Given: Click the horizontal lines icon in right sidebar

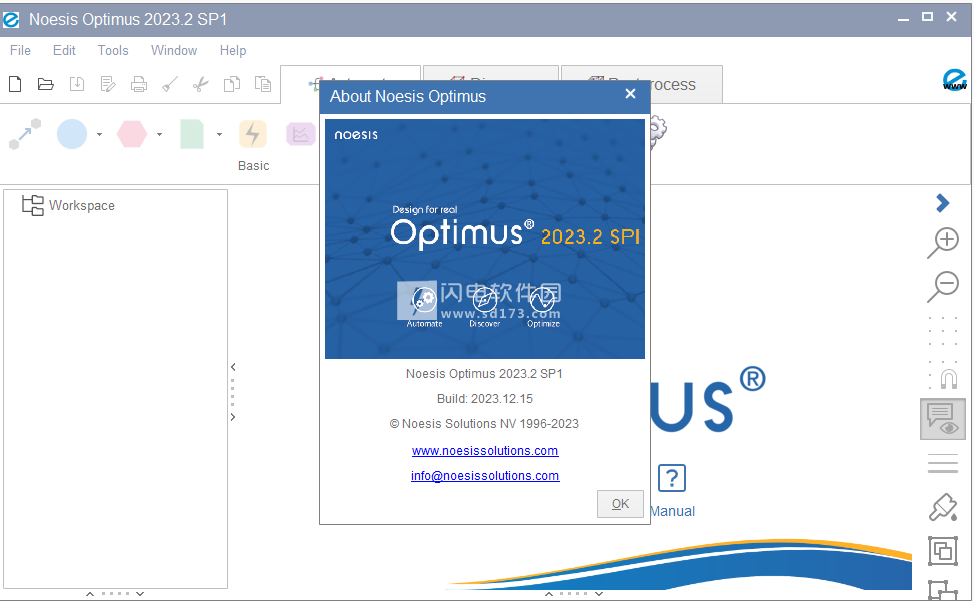Looking at the screenshot, I should [x=943, y=464].
